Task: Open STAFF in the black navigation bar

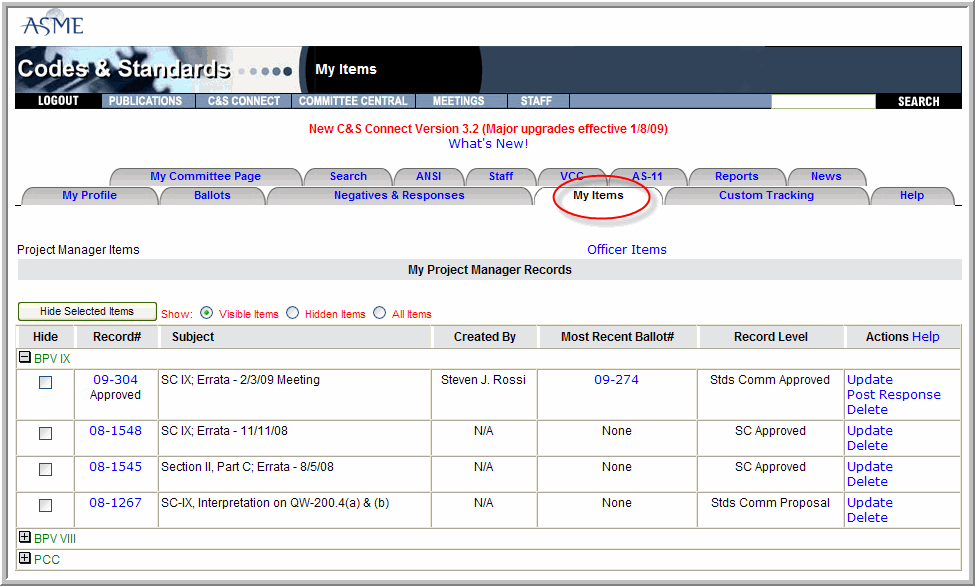Action: pos(536,101)
